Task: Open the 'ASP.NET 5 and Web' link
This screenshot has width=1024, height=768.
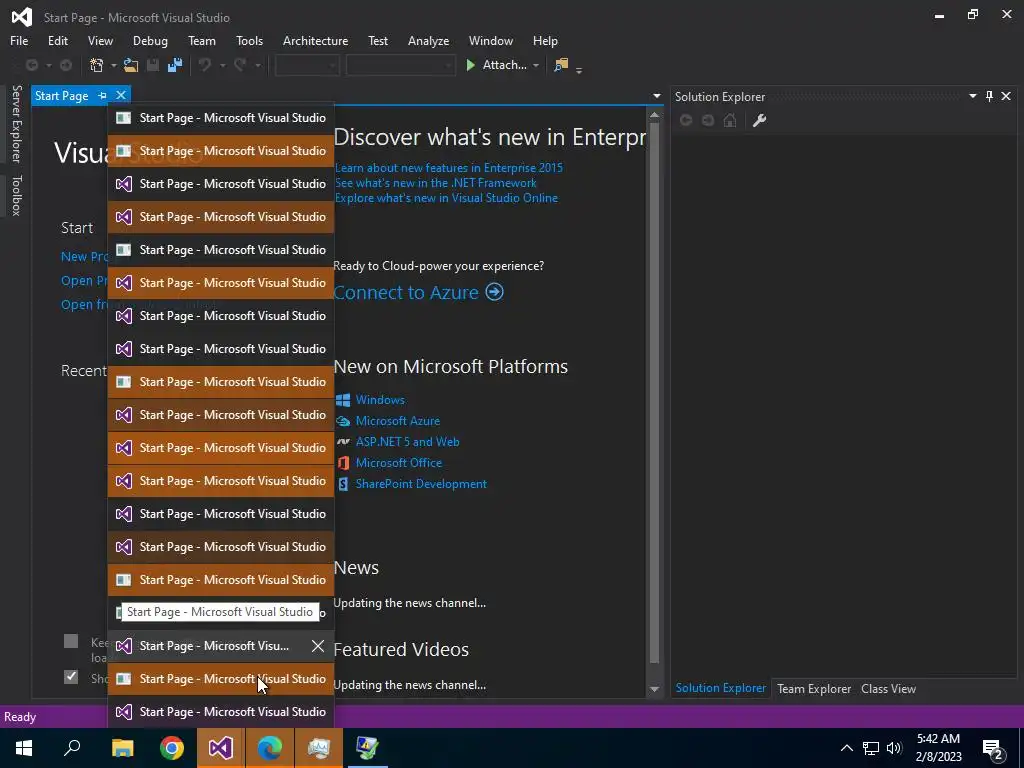Action: coord(408,441)
